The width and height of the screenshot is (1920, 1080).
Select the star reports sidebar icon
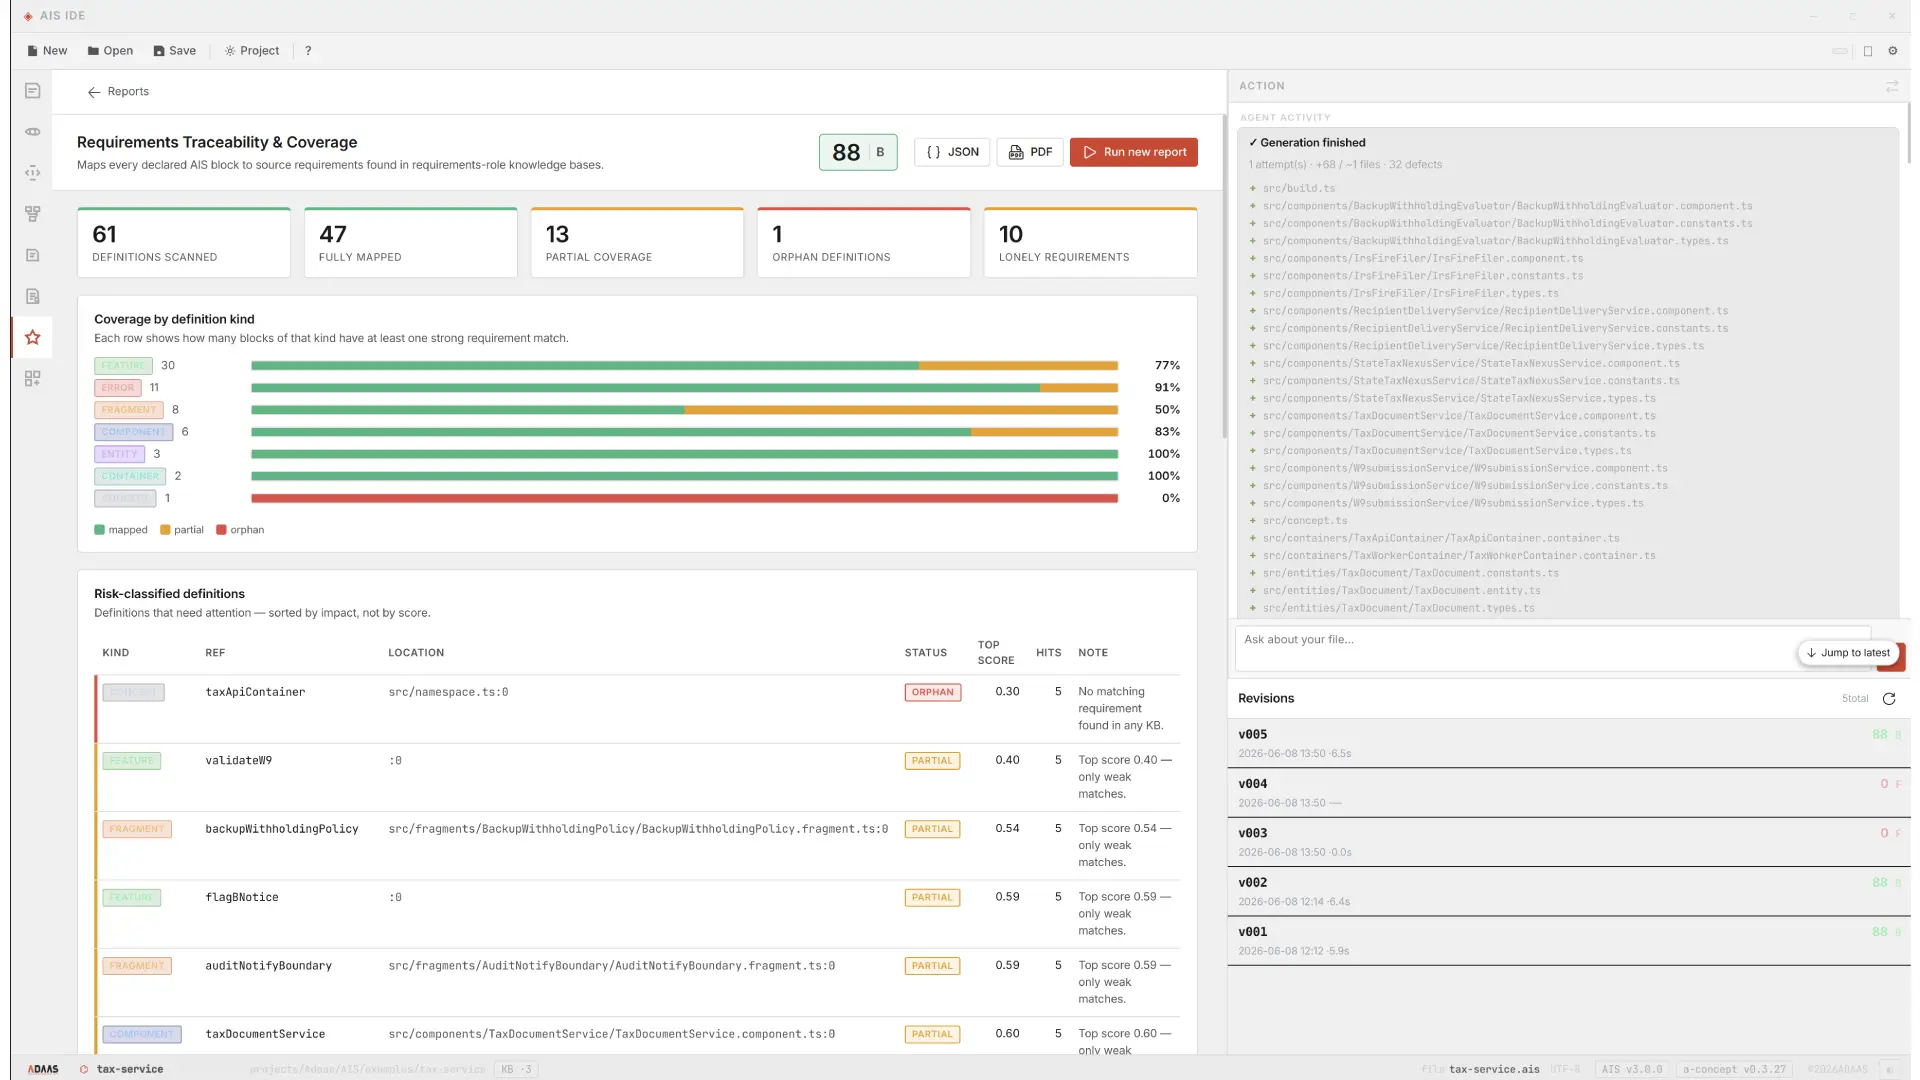(33, 337)
